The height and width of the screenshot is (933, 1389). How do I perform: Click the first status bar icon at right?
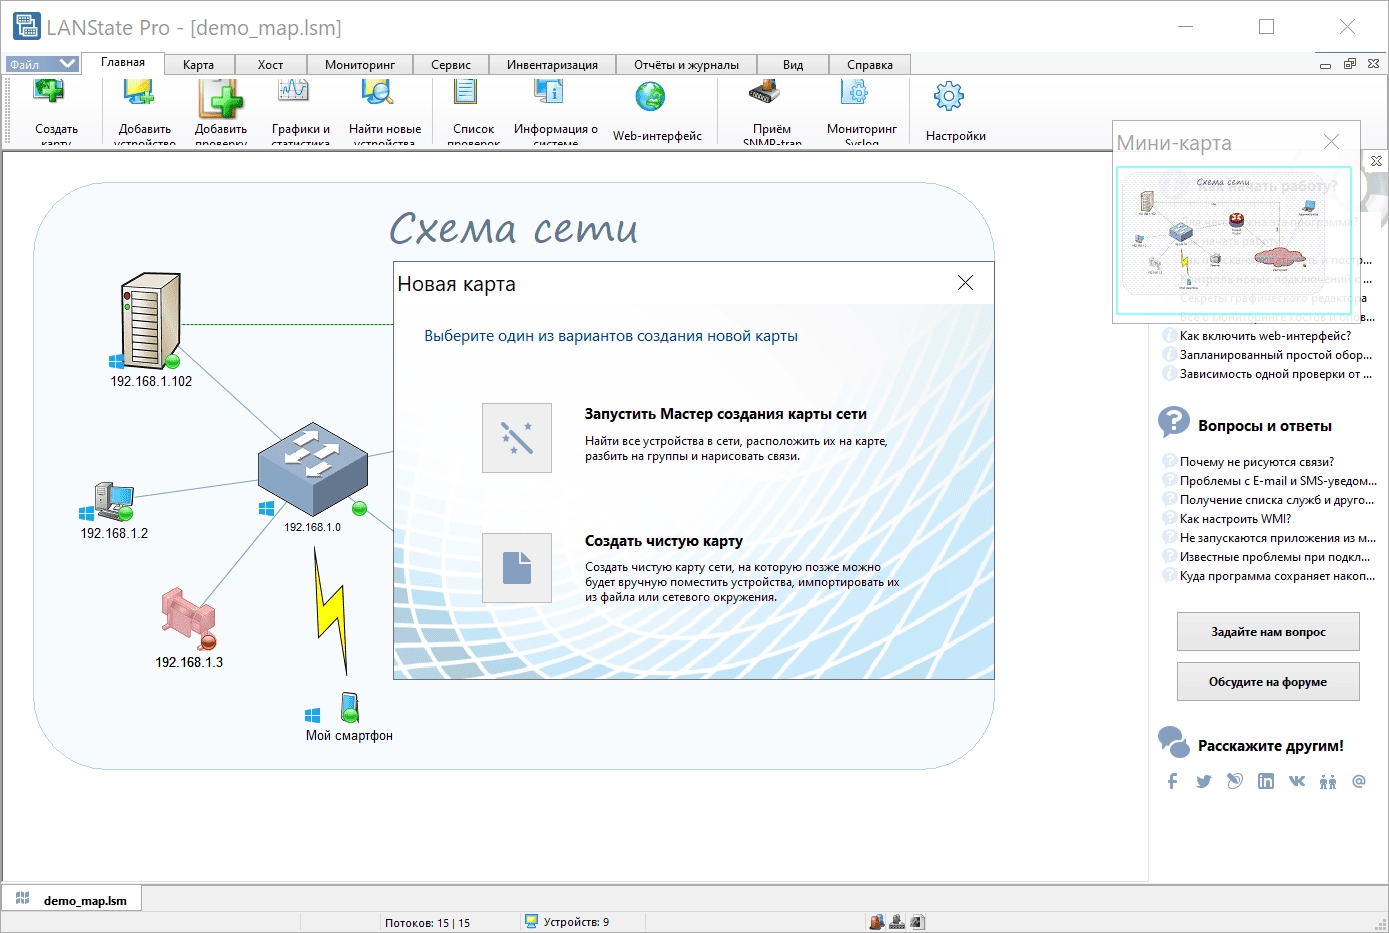pos(877,922)
